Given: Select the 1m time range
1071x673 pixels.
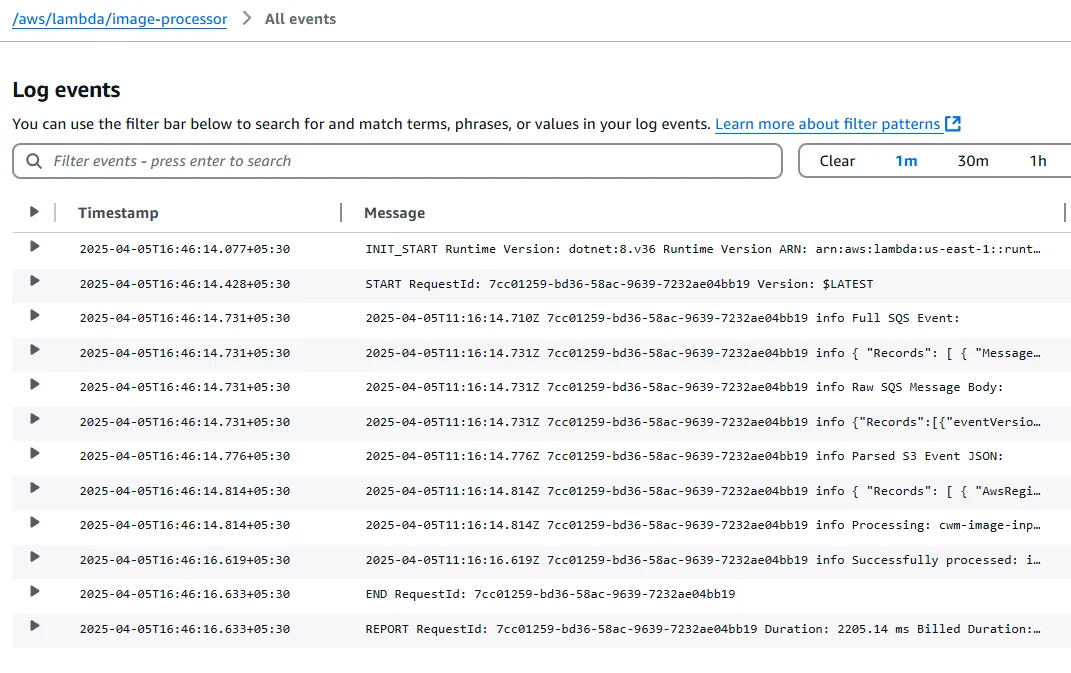Looking at the screenshot, I should point(906,160).
